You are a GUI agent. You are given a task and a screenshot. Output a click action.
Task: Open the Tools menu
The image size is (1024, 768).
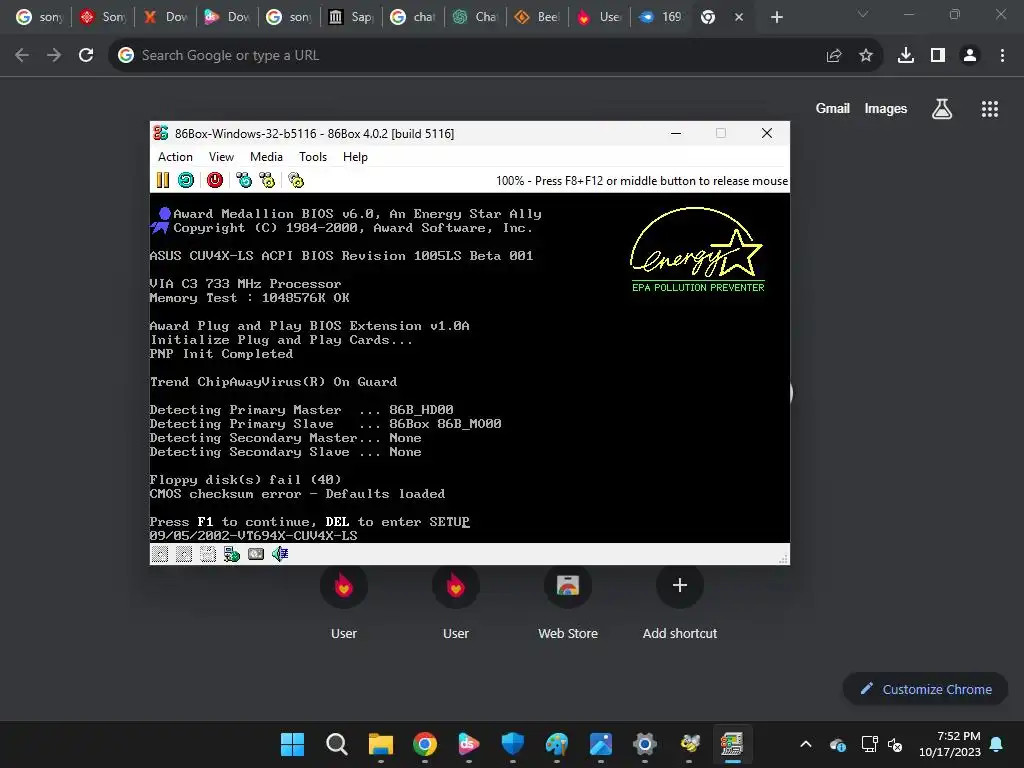point(313,157)
